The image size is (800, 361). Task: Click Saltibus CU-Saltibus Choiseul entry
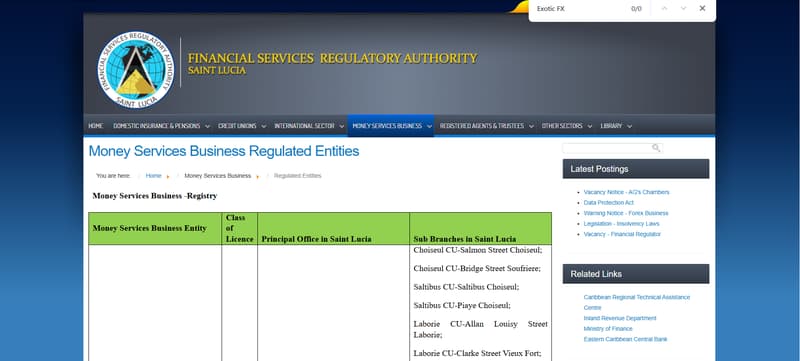click(466, 287)
